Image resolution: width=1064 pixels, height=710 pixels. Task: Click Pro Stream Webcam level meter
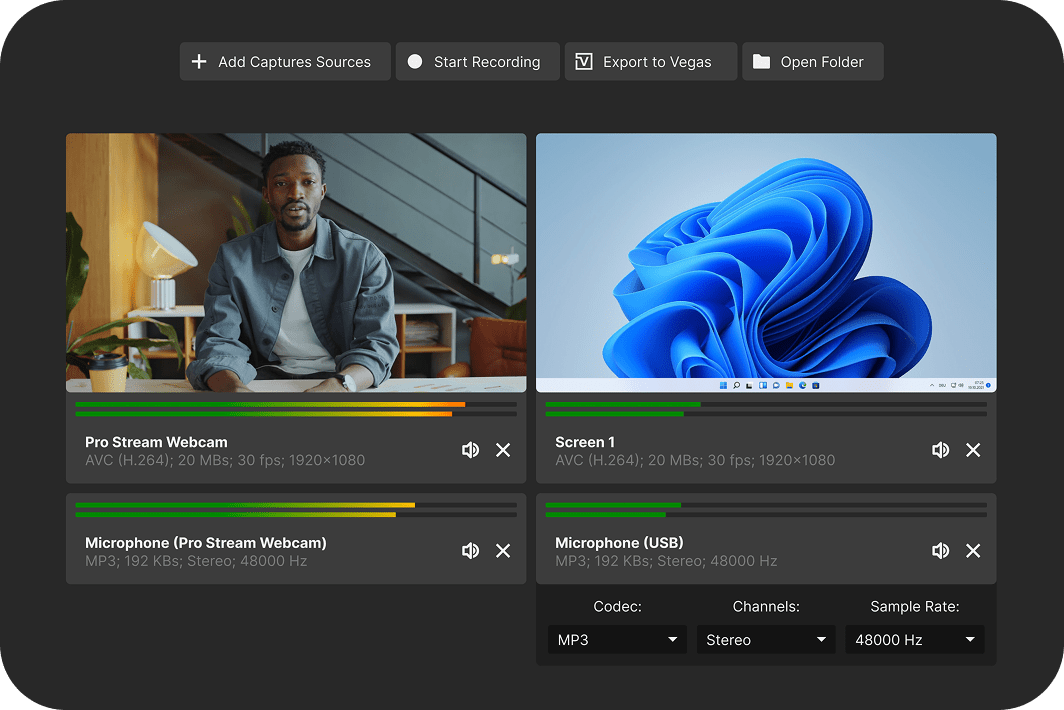[x=296, y=409]
